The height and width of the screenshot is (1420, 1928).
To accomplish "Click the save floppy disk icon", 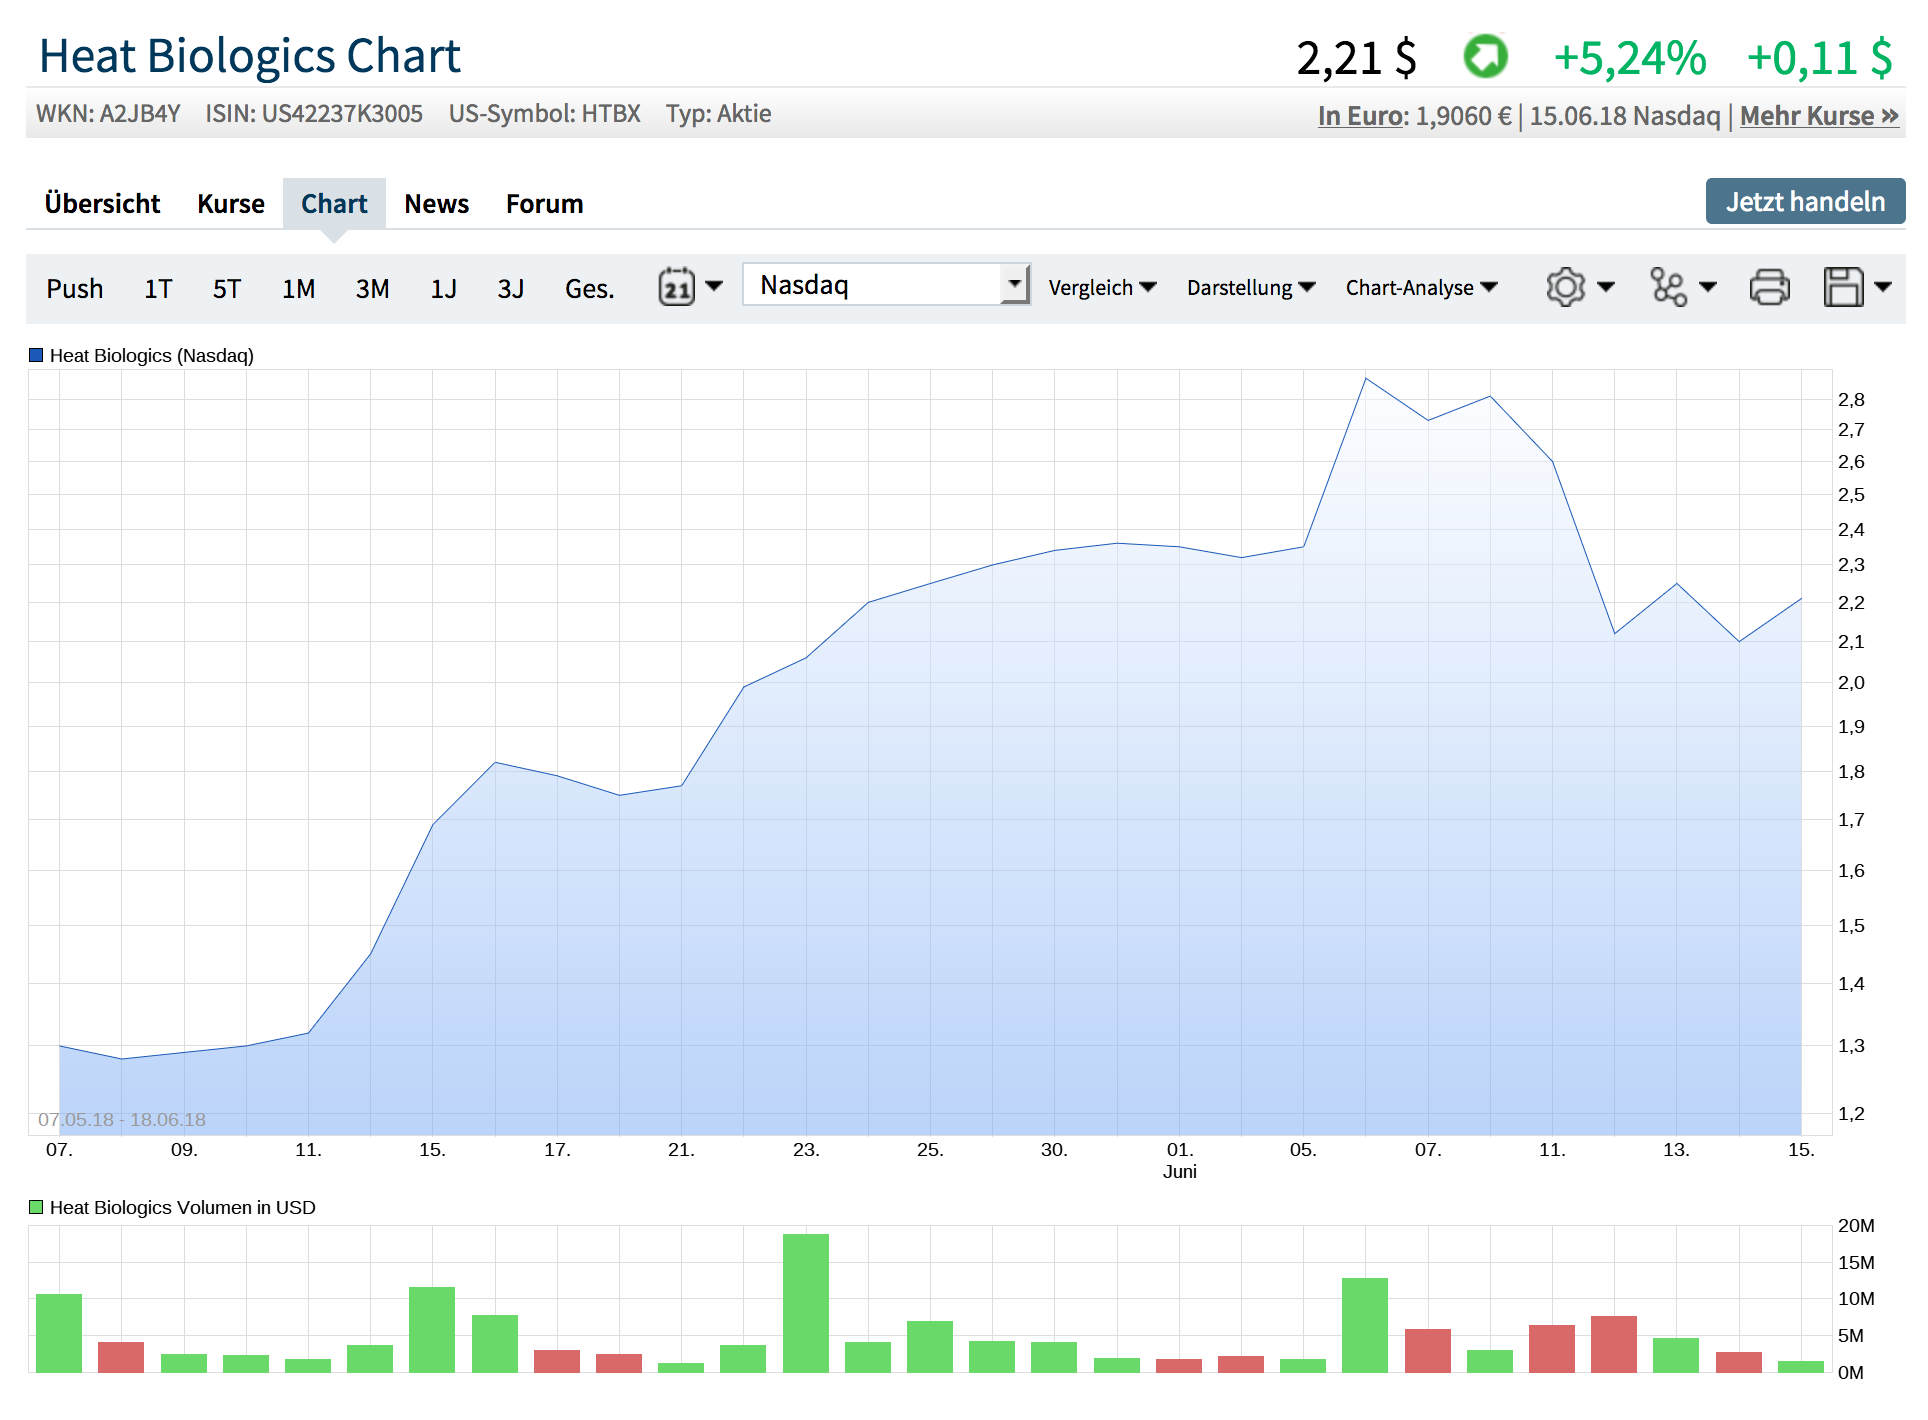I will point(1843,288).
